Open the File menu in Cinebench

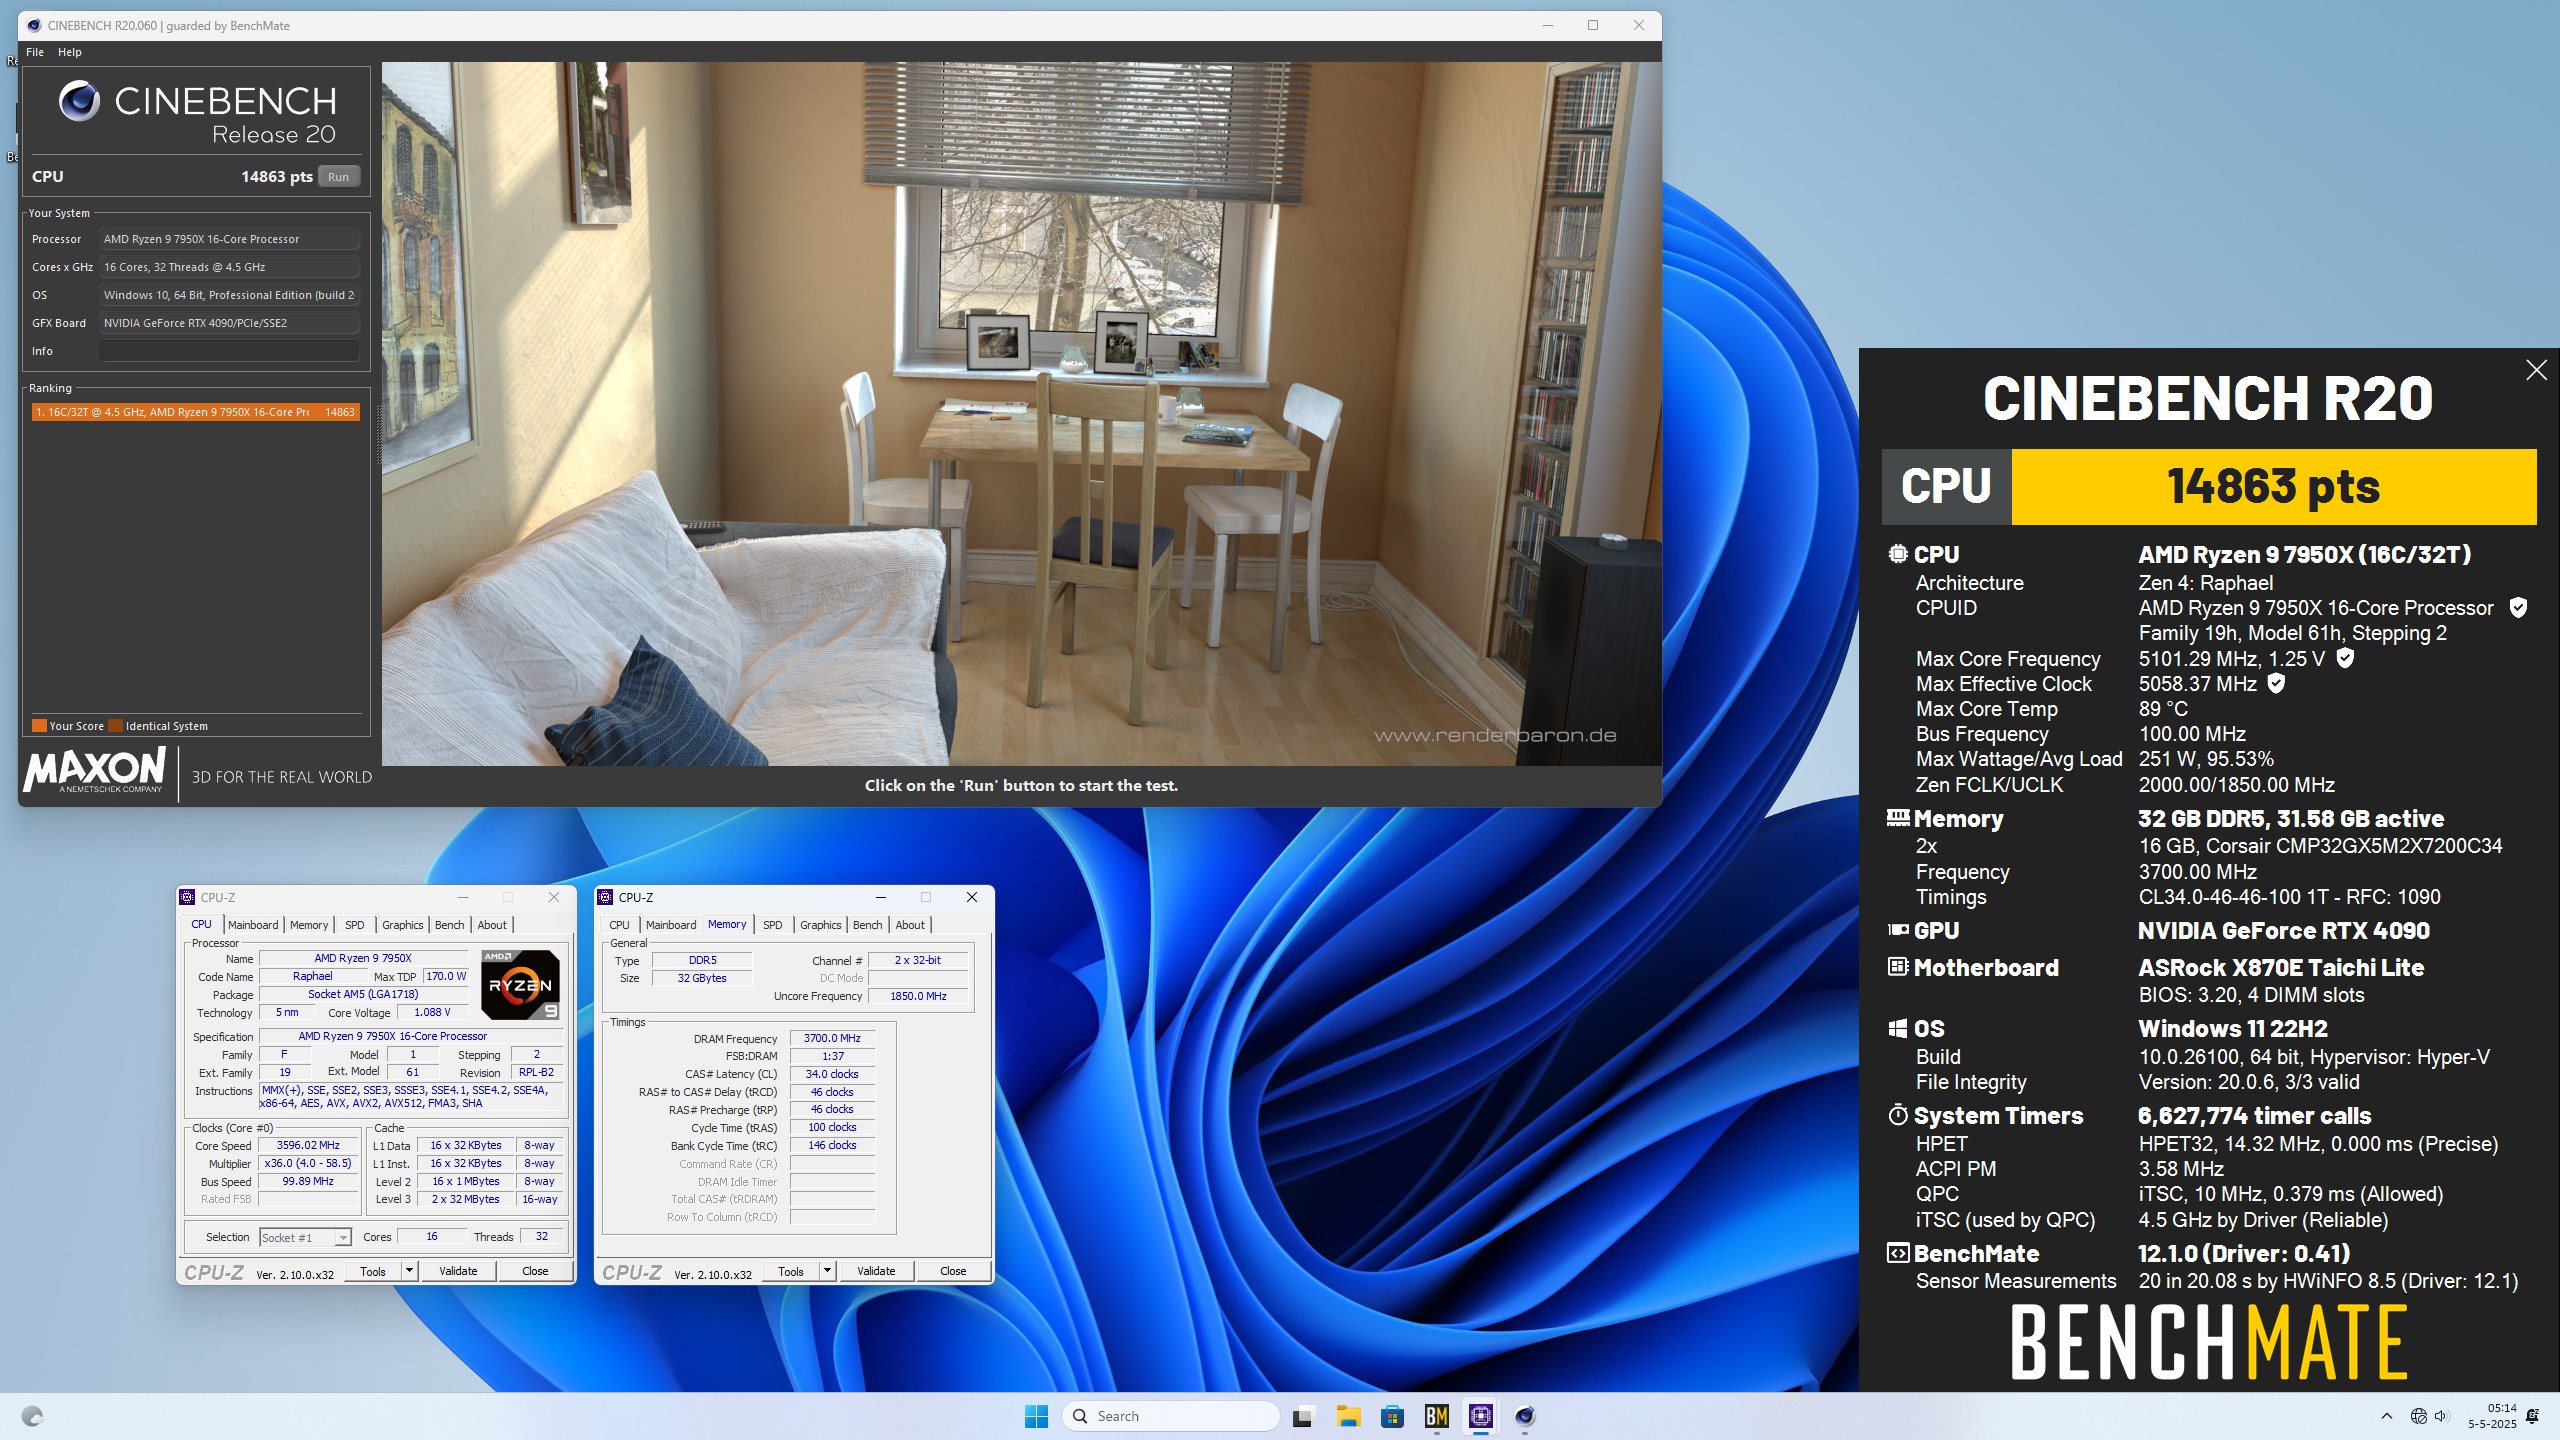coord(35,52)
